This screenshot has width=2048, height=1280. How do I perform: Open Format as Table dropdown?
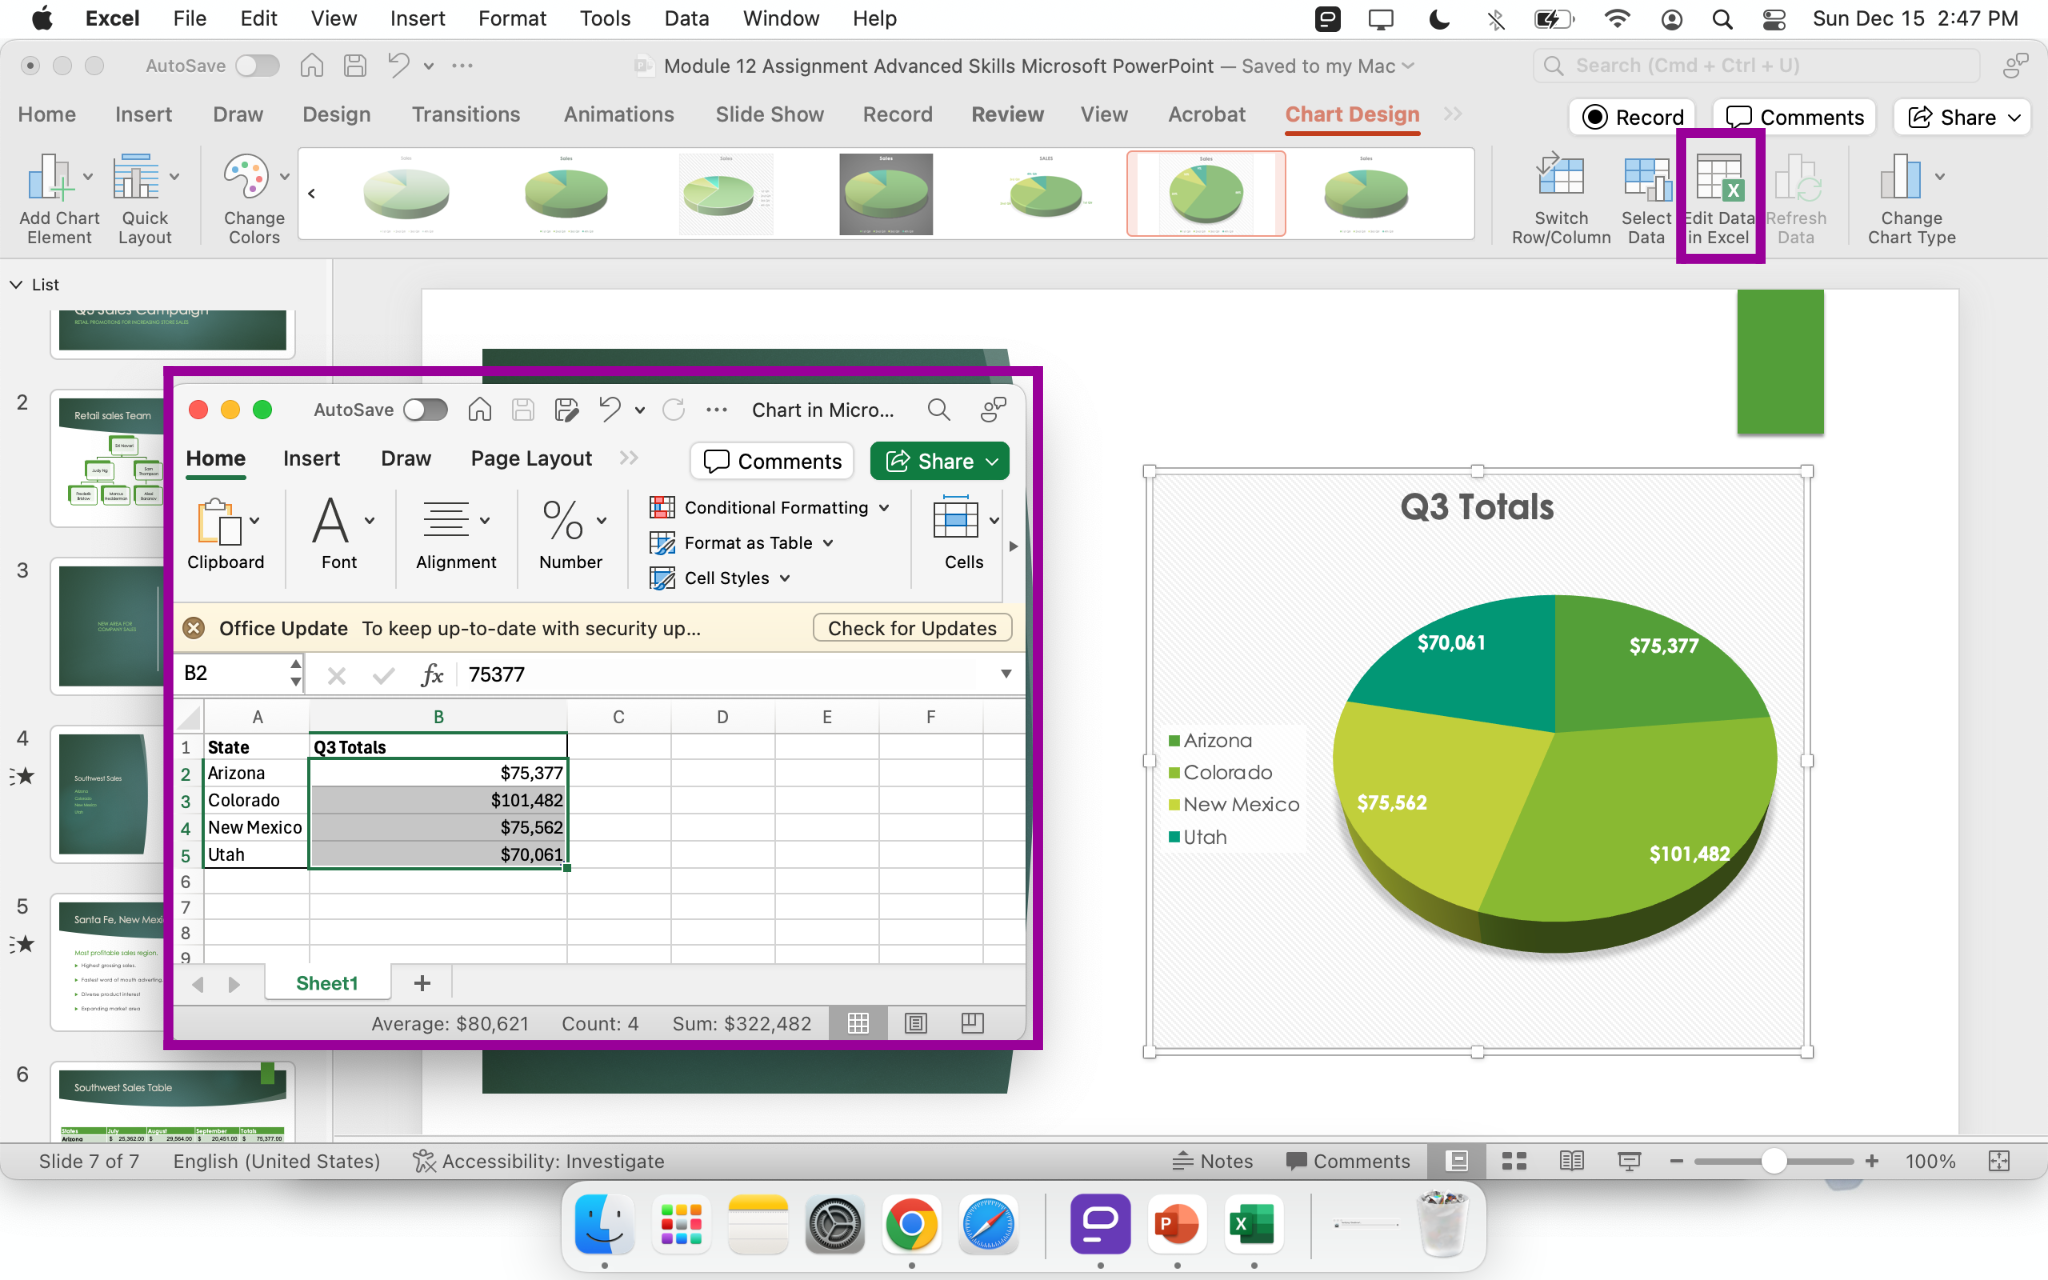click(x=742, y=543)
